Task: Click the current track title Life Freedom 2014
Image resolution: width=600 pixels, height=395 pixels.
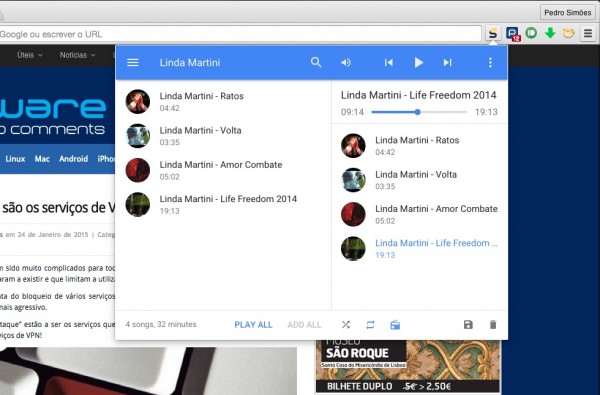Action: click(419, 95)
